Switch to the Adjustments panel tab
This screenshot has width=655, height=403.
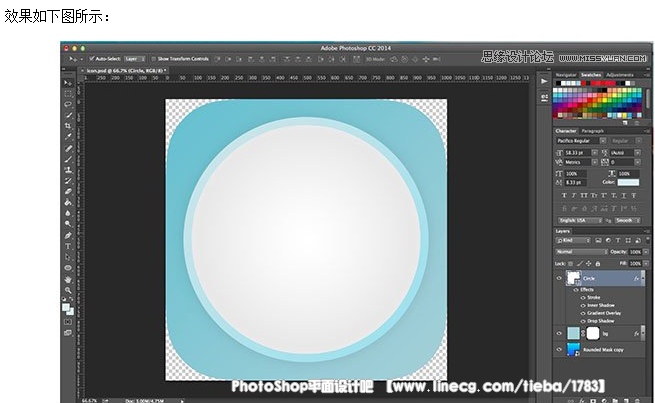tap(620, 75)
